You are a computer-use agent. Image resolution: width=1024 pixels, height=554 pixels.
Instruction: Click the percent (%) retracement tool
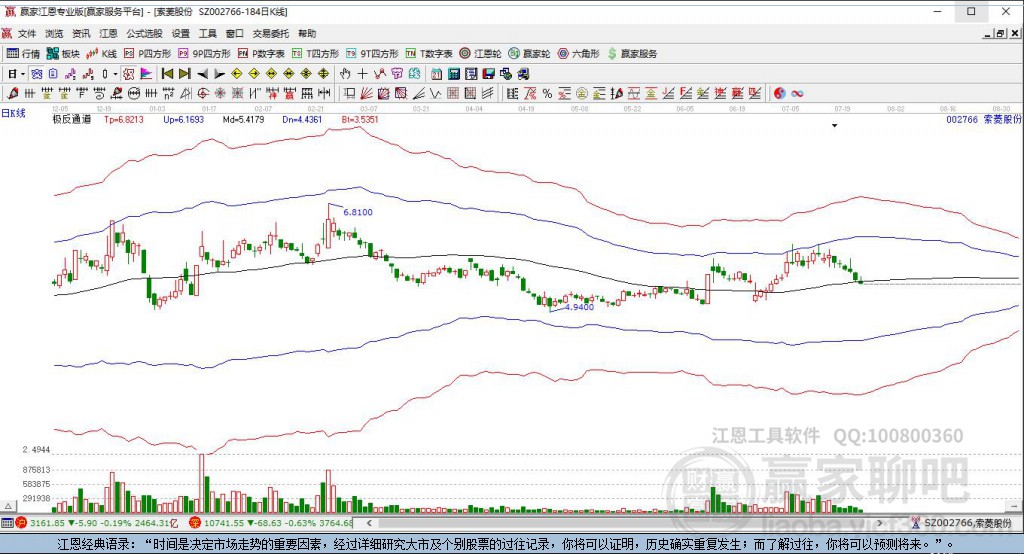pos(547,93)
